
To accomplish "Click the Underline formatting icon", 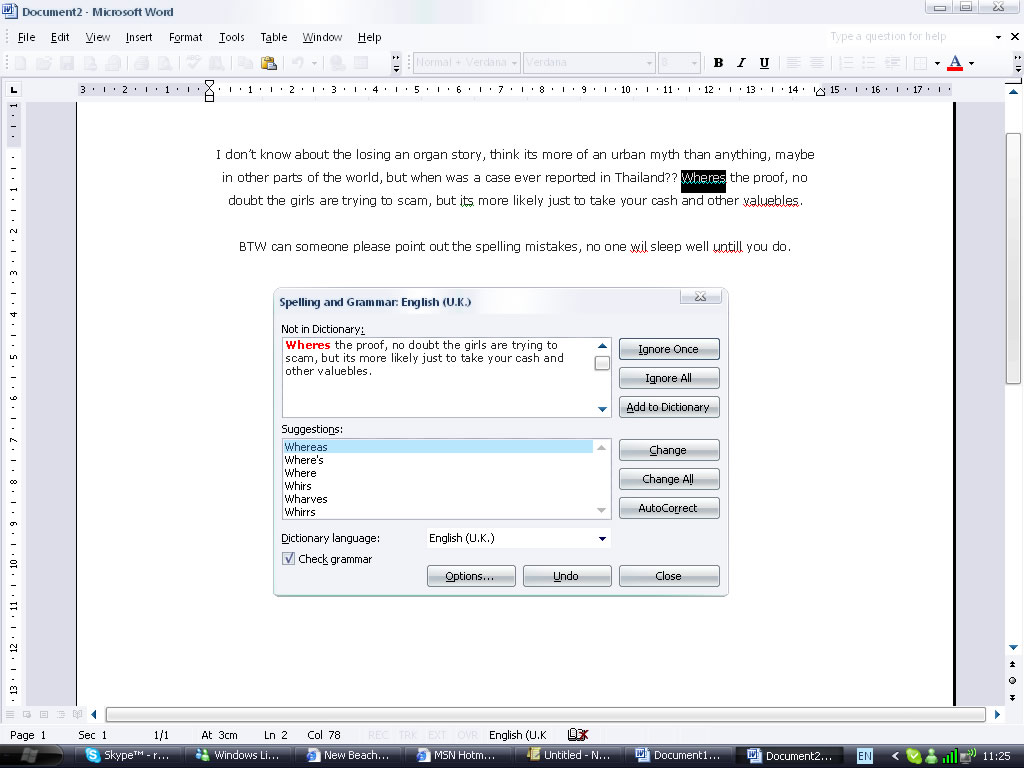I will [x=764, y=63].
